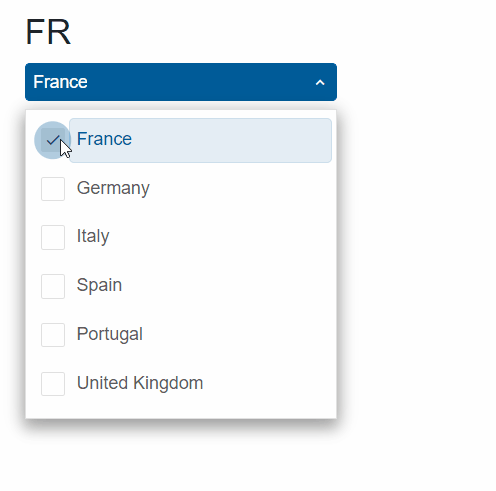Pick the Portugal option text
The height and width of the screenshot is (491, 496).
(110, 334)
